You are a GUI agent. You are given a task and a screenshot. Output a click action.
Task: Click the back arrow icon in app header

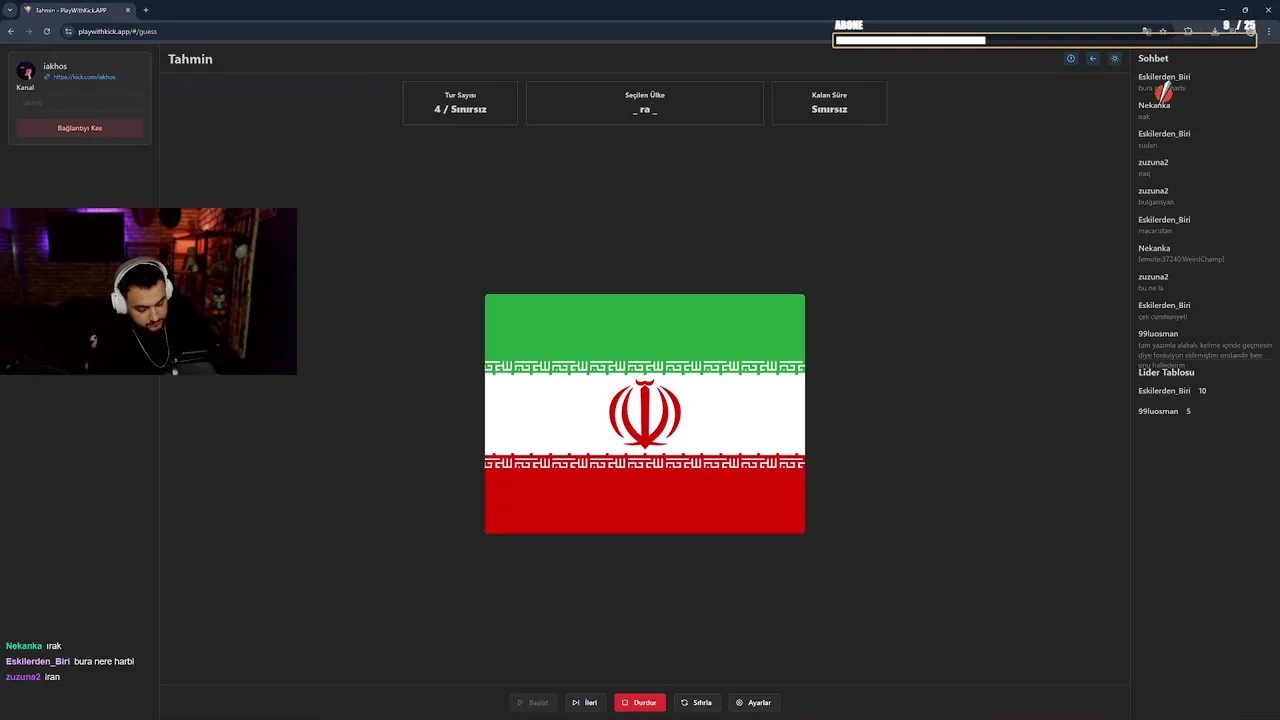[x=1092, y=59]
